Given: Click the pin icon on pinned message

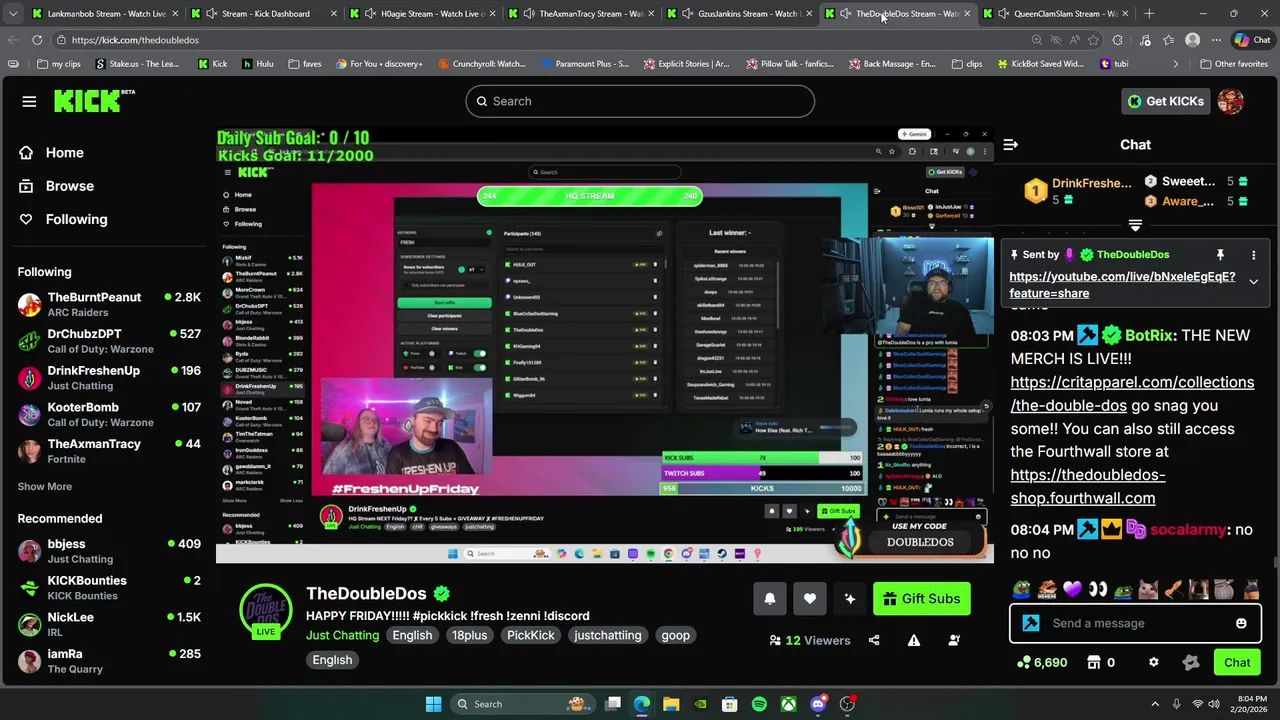Looking at the screenshot, I should pyautogui.click(x=1220, y=255).
